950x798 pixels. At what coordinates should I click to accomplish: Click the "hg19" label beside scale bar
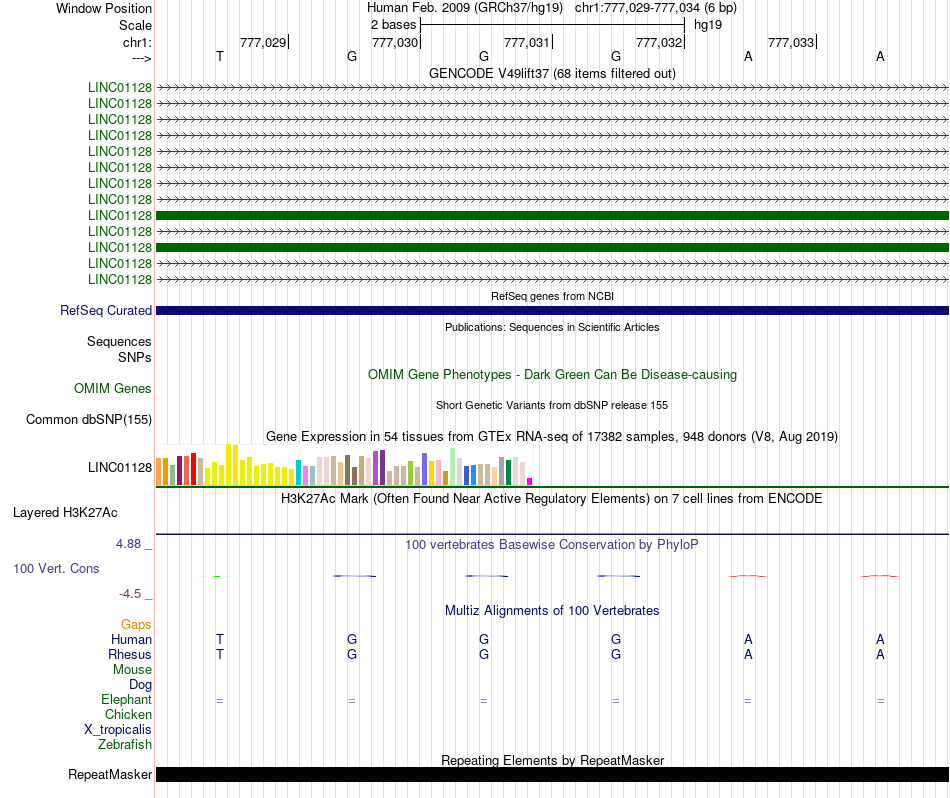[708, 25]
